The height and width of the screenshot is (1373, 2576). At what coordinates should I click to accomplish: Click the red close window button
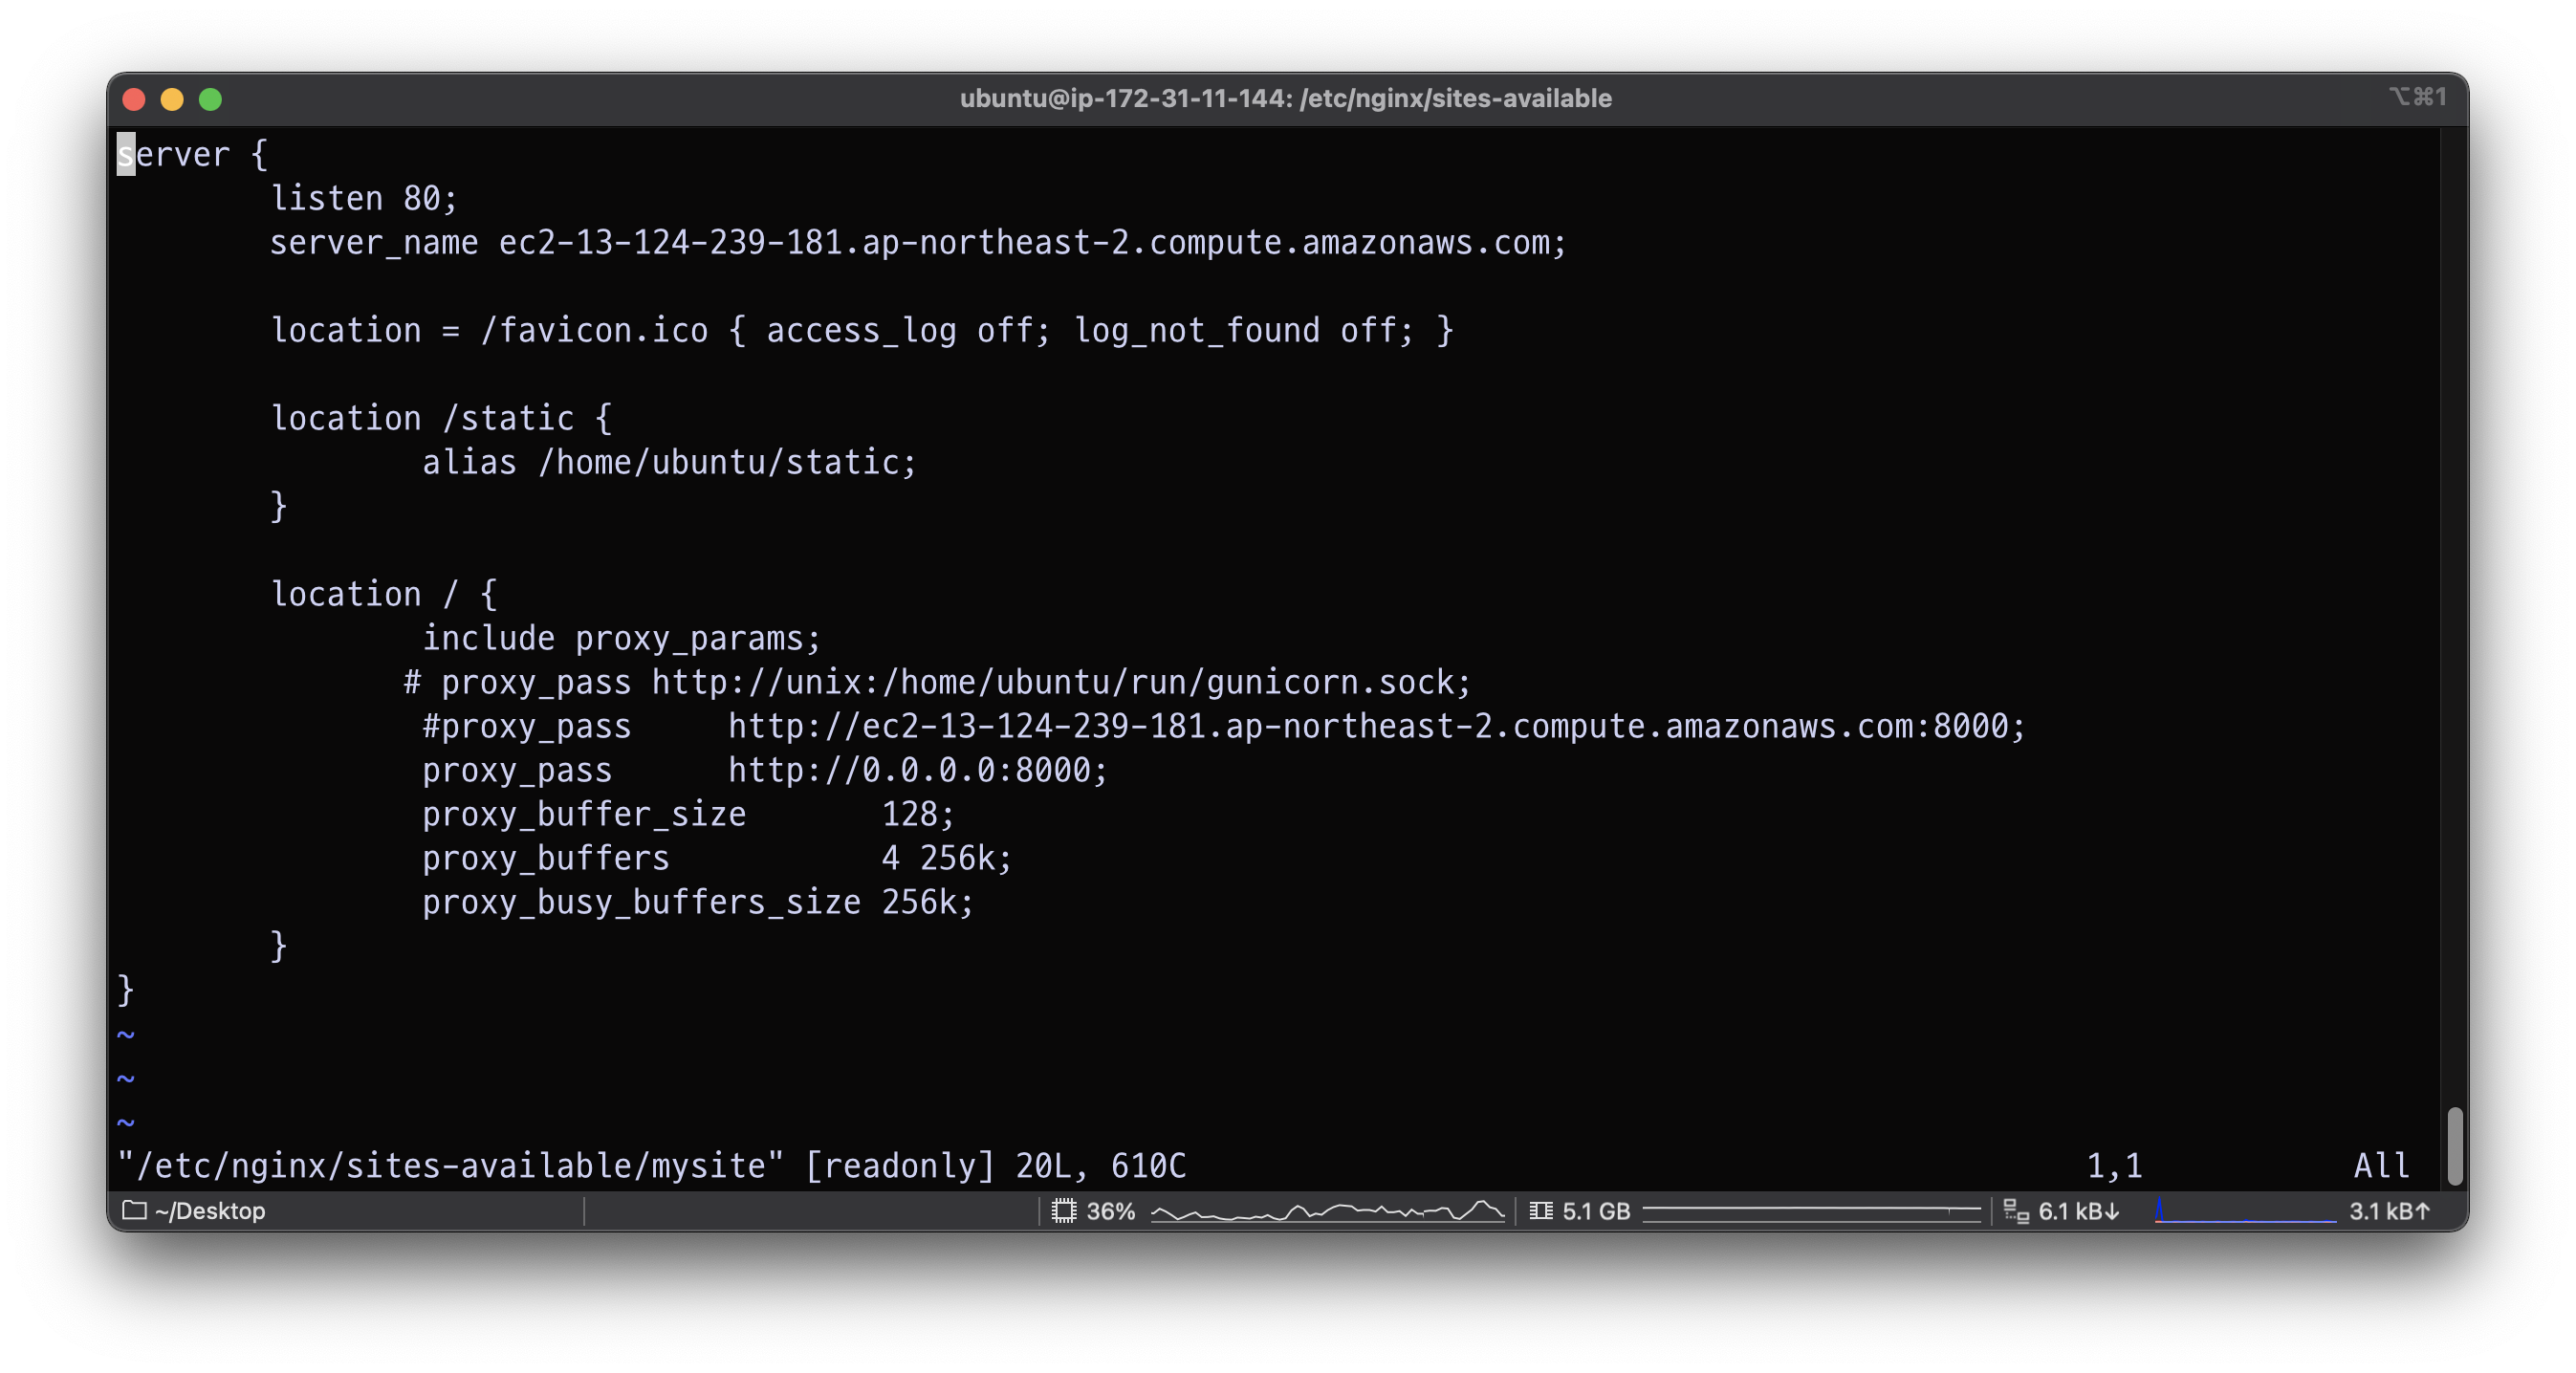point(134,99)
